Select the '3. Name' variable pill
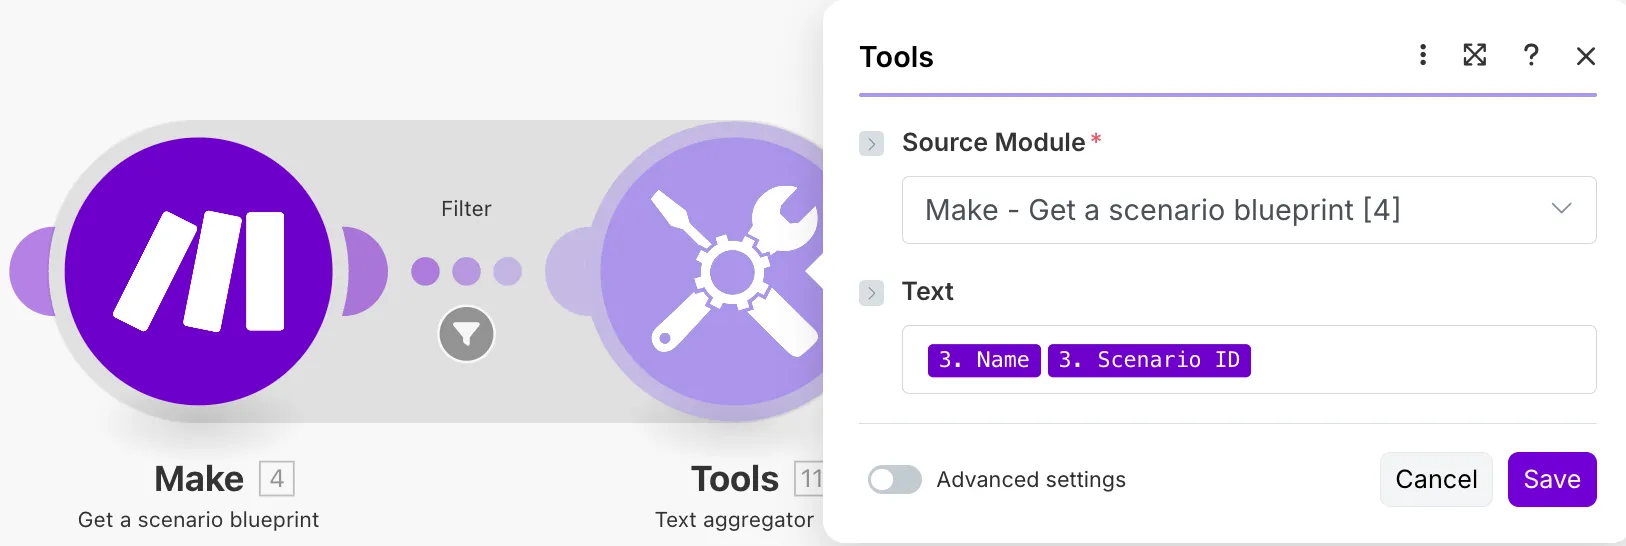1626x546 pixels. [984, 360]
